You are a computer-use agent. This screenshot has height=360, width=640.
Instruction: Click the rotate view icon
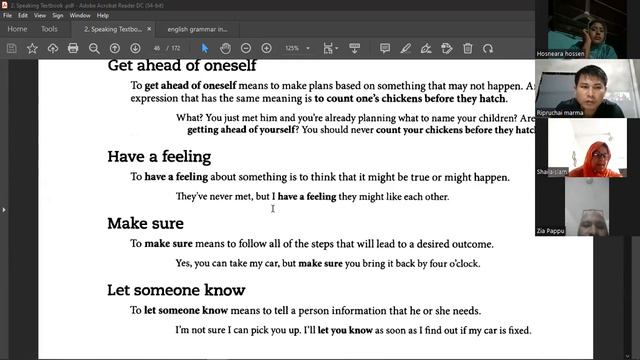(x=488, y=48)
